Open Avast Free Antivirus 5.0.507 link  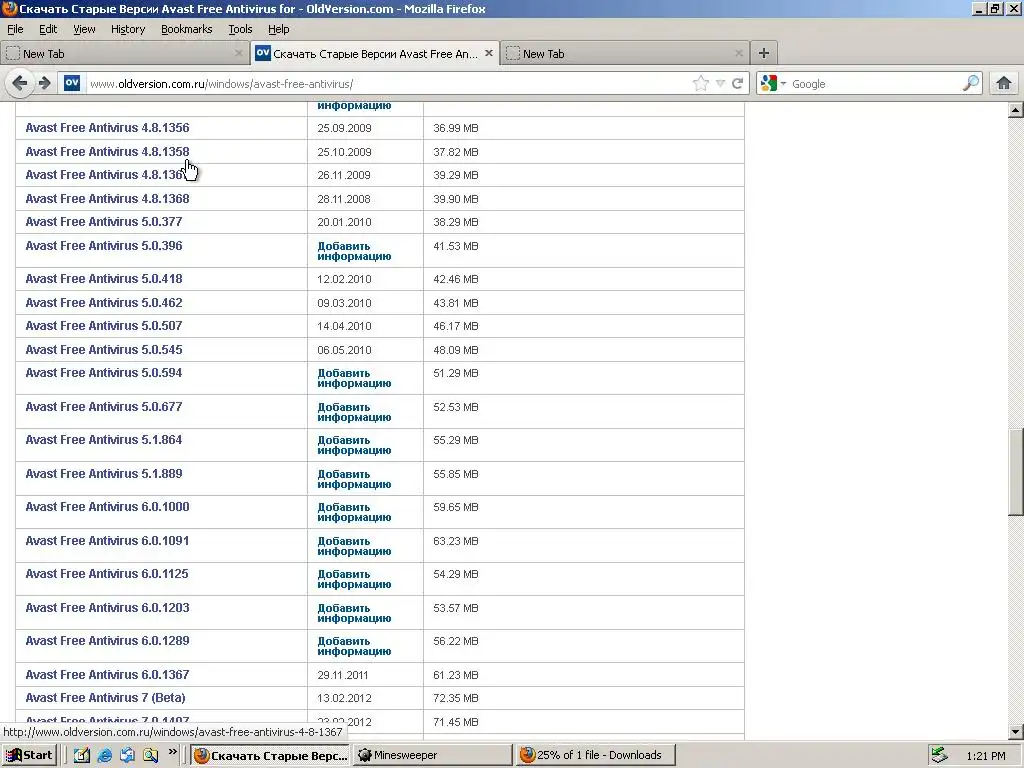(104, 326)
